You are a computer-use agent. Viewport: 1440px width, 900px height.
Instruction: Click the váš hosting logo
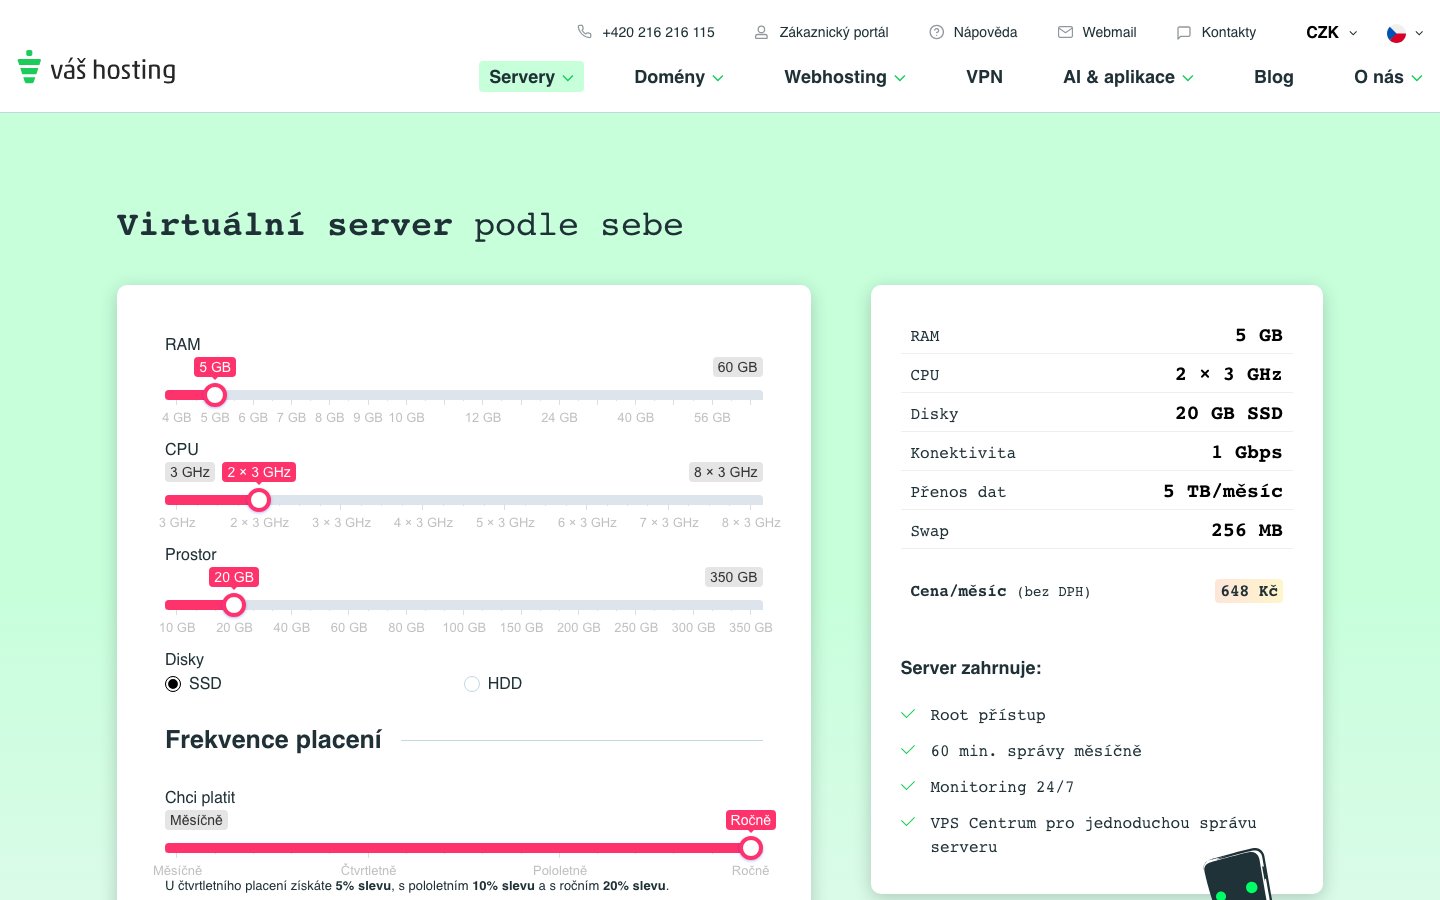[97, 68]
